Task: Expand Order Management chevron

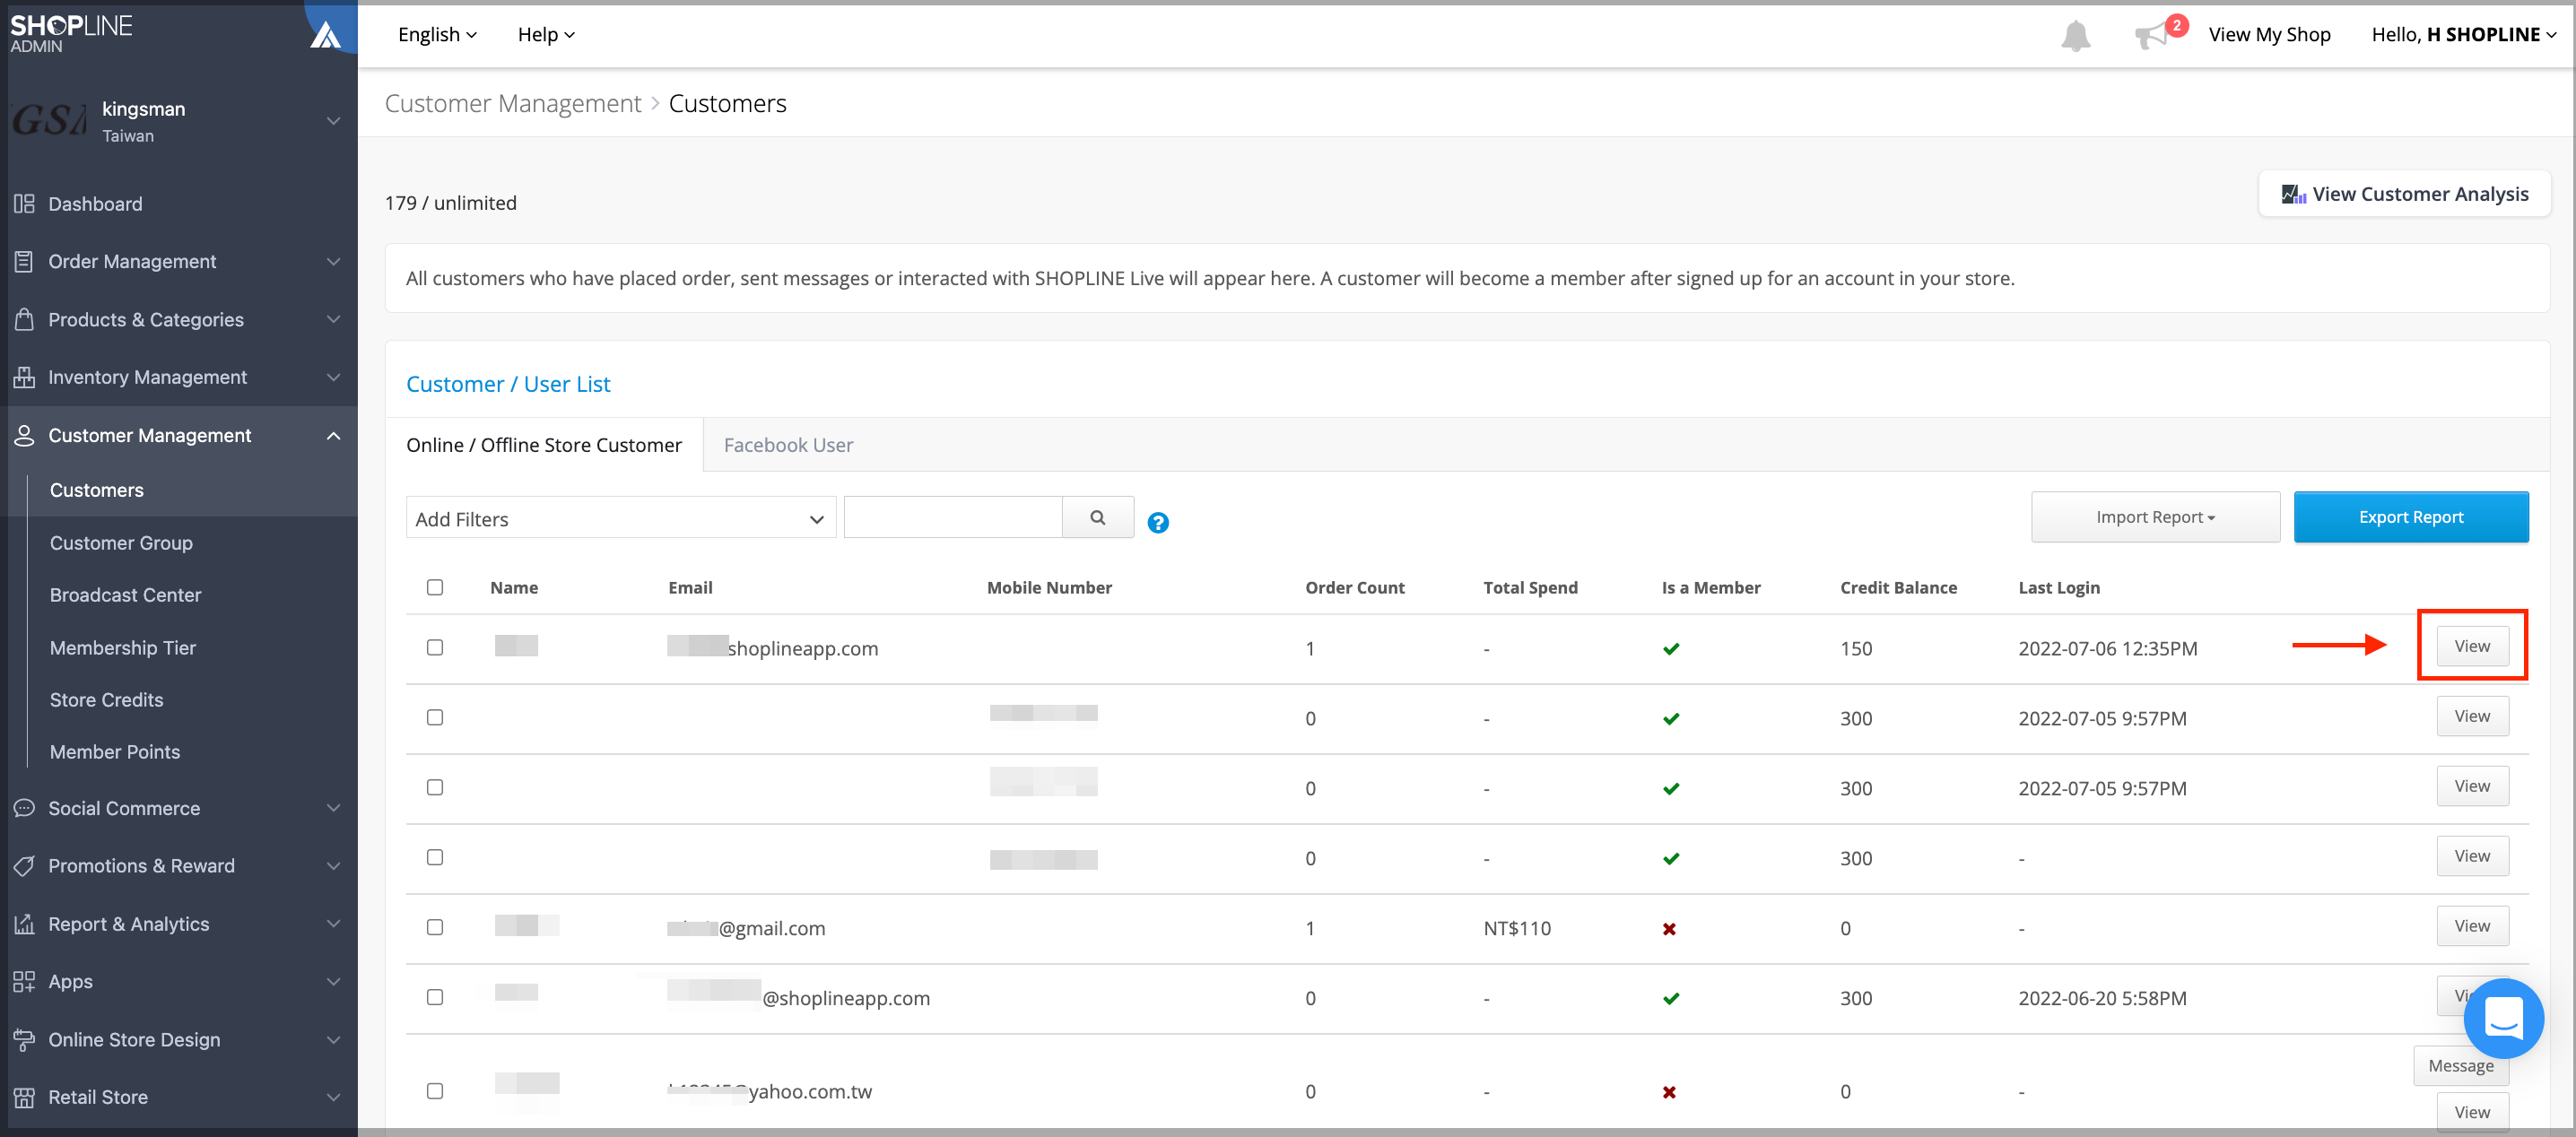Action: click(334, 261)
